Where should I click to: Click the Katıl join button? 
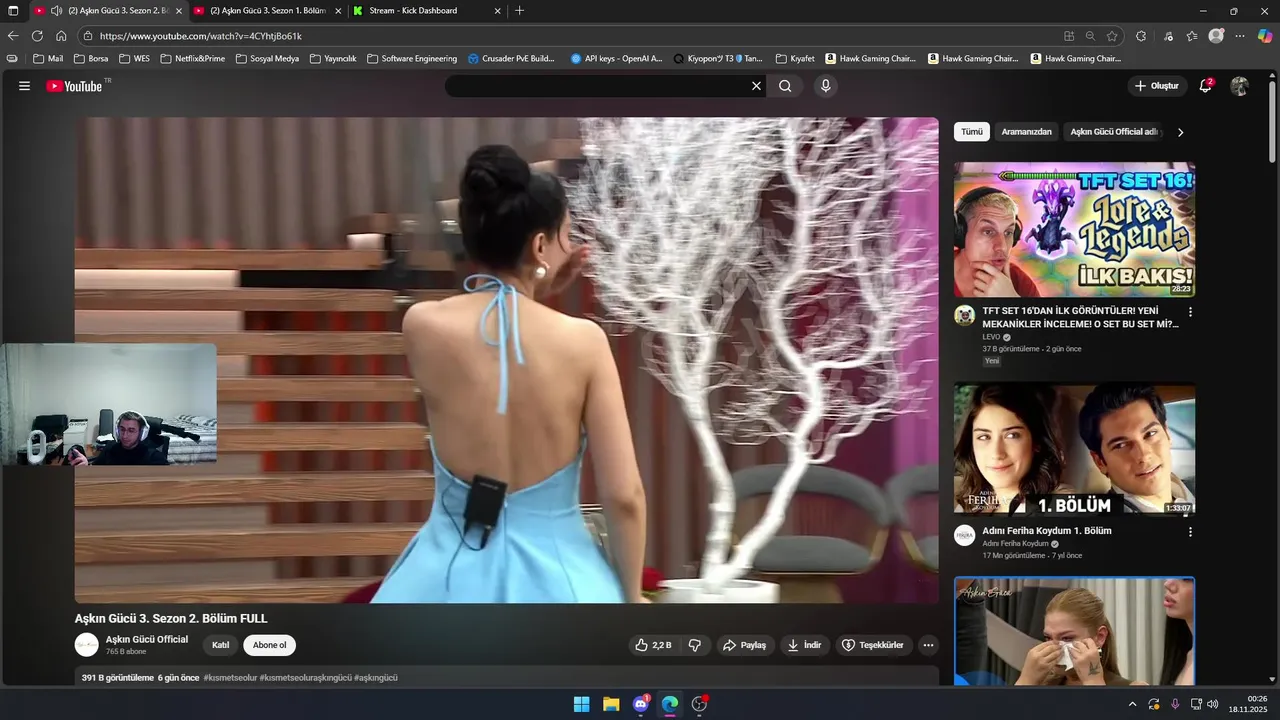(220, 645)
